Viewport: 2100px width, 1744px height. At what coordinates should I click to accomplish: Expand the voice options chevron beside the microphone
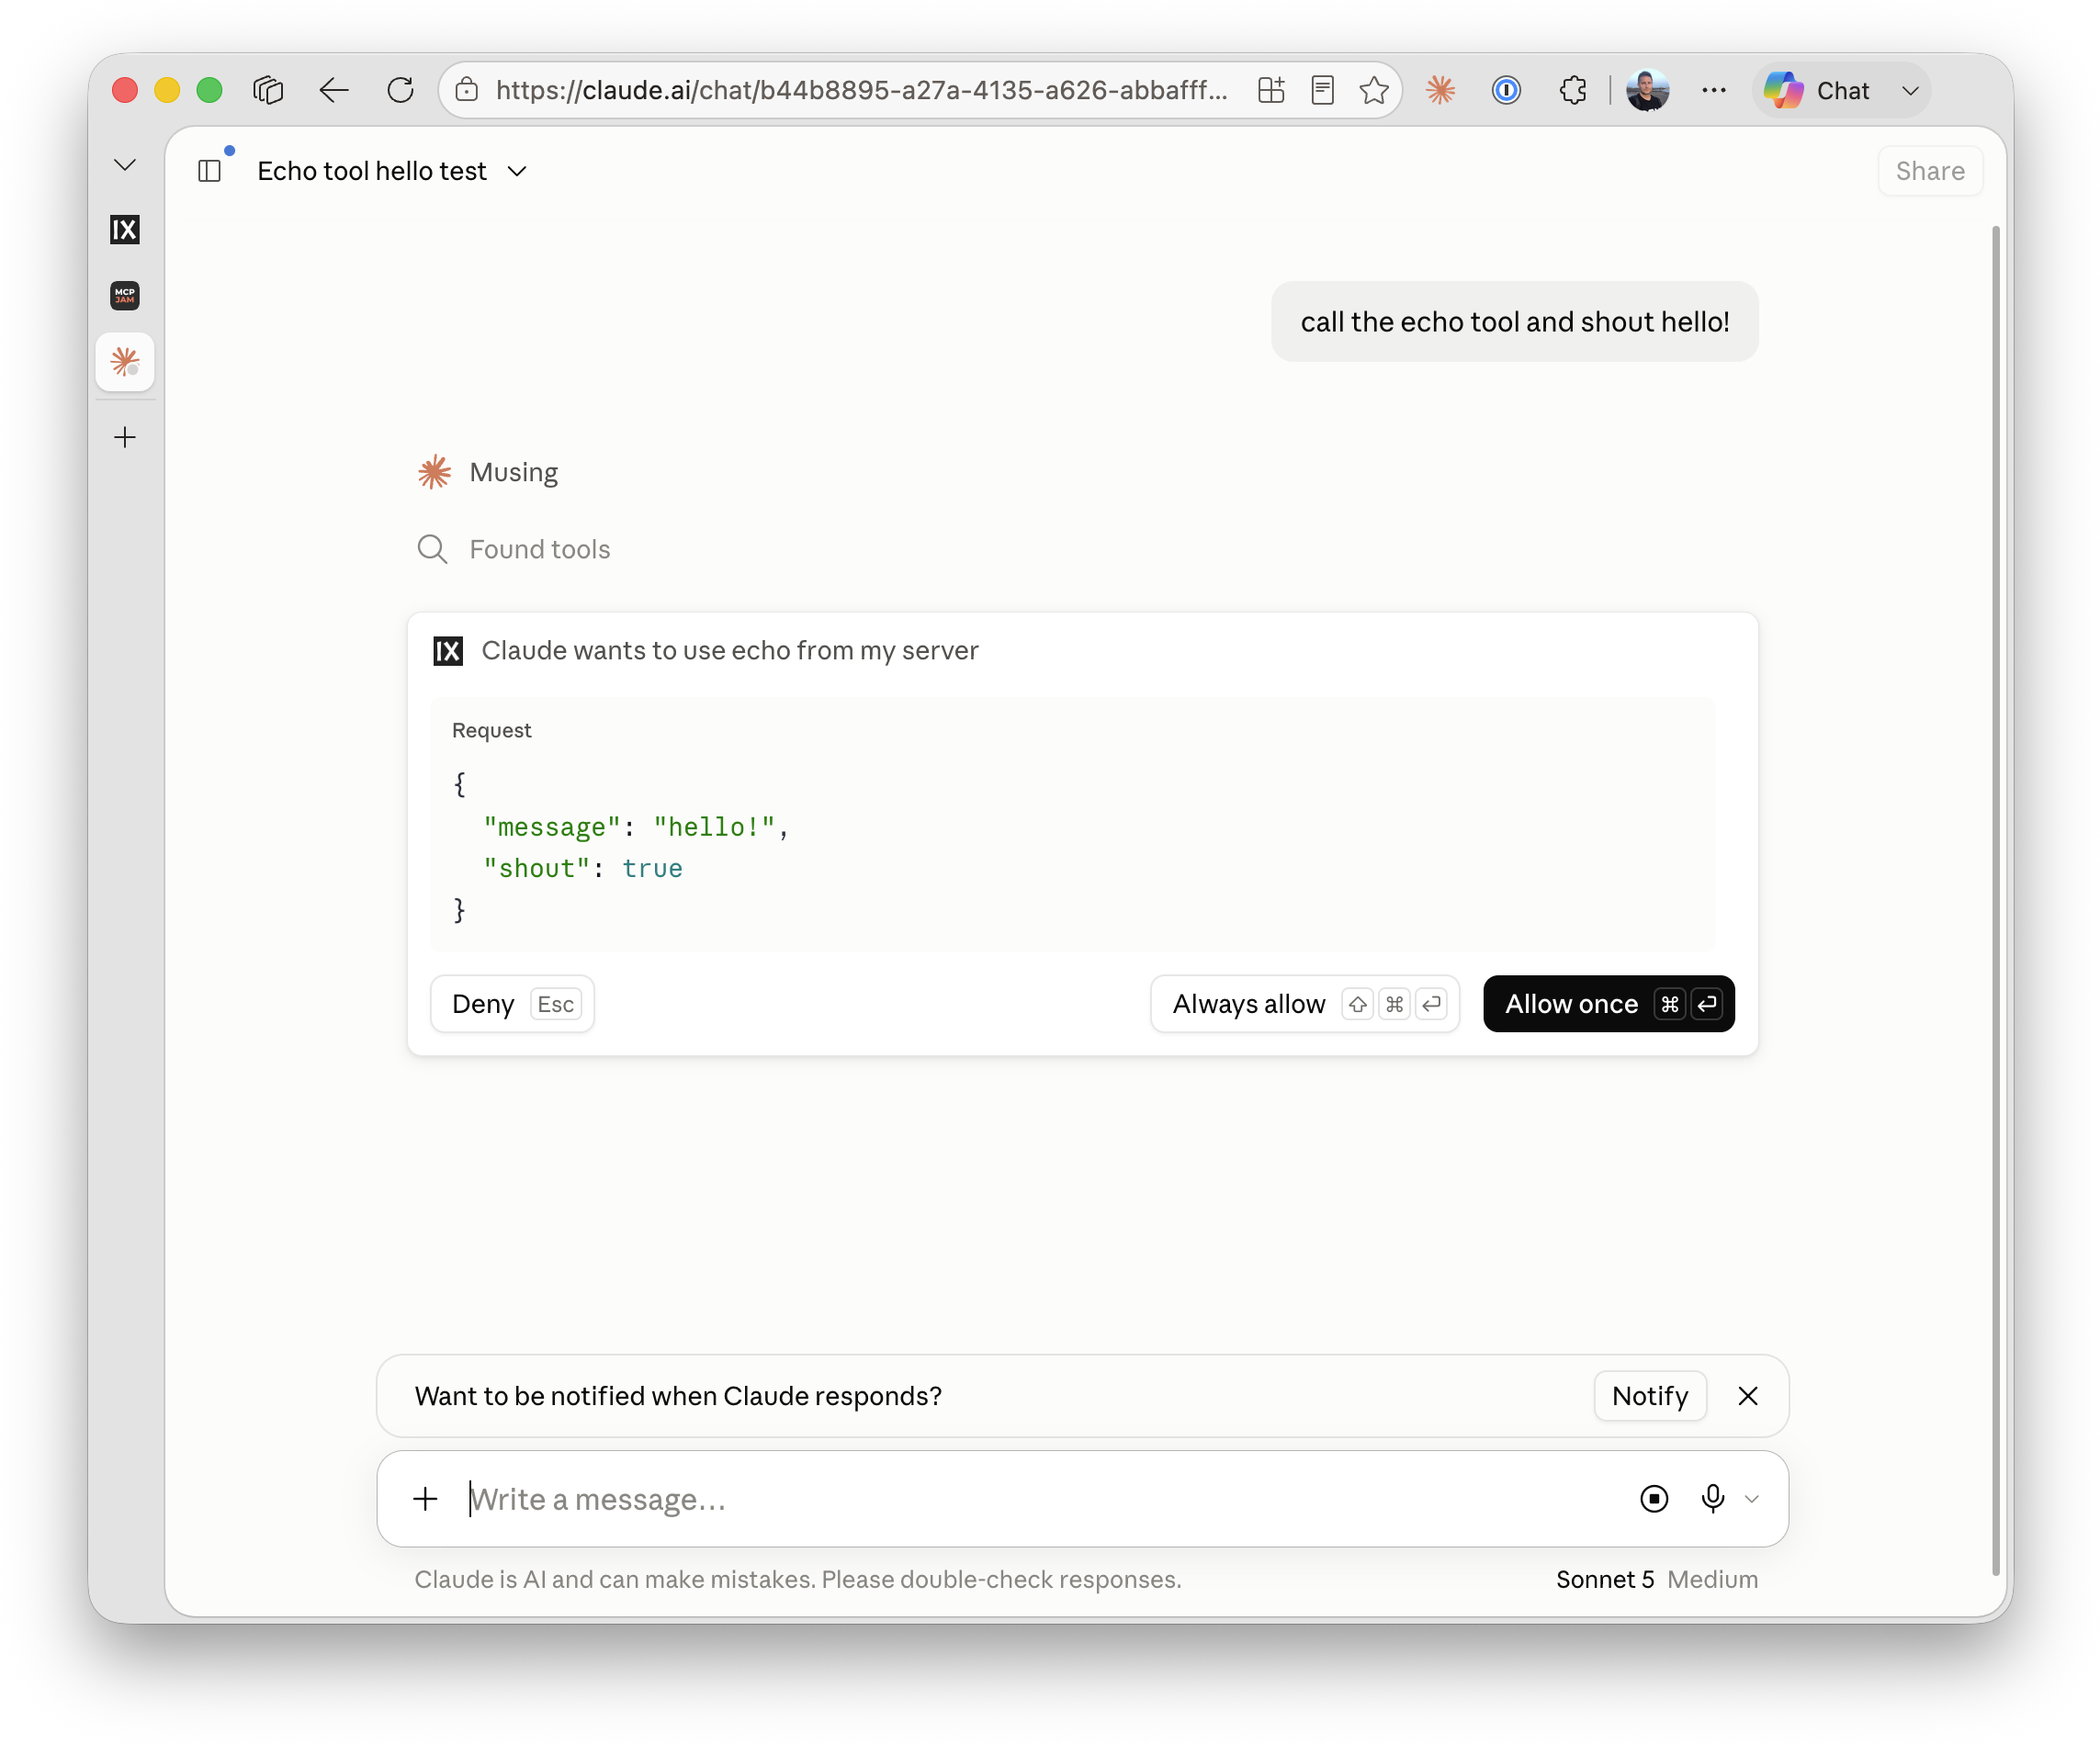(x=1751, y=1498)
